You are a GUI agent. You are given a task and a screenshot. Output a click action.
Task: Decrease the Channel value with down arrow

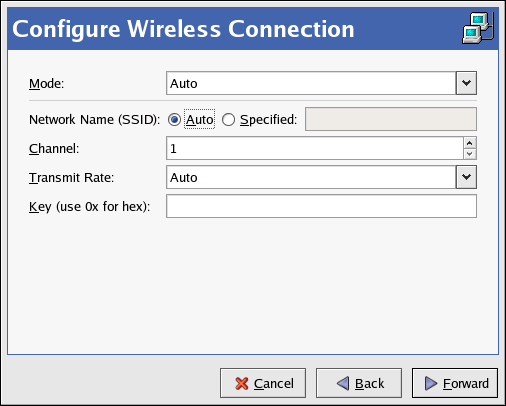tap(470, 154)
